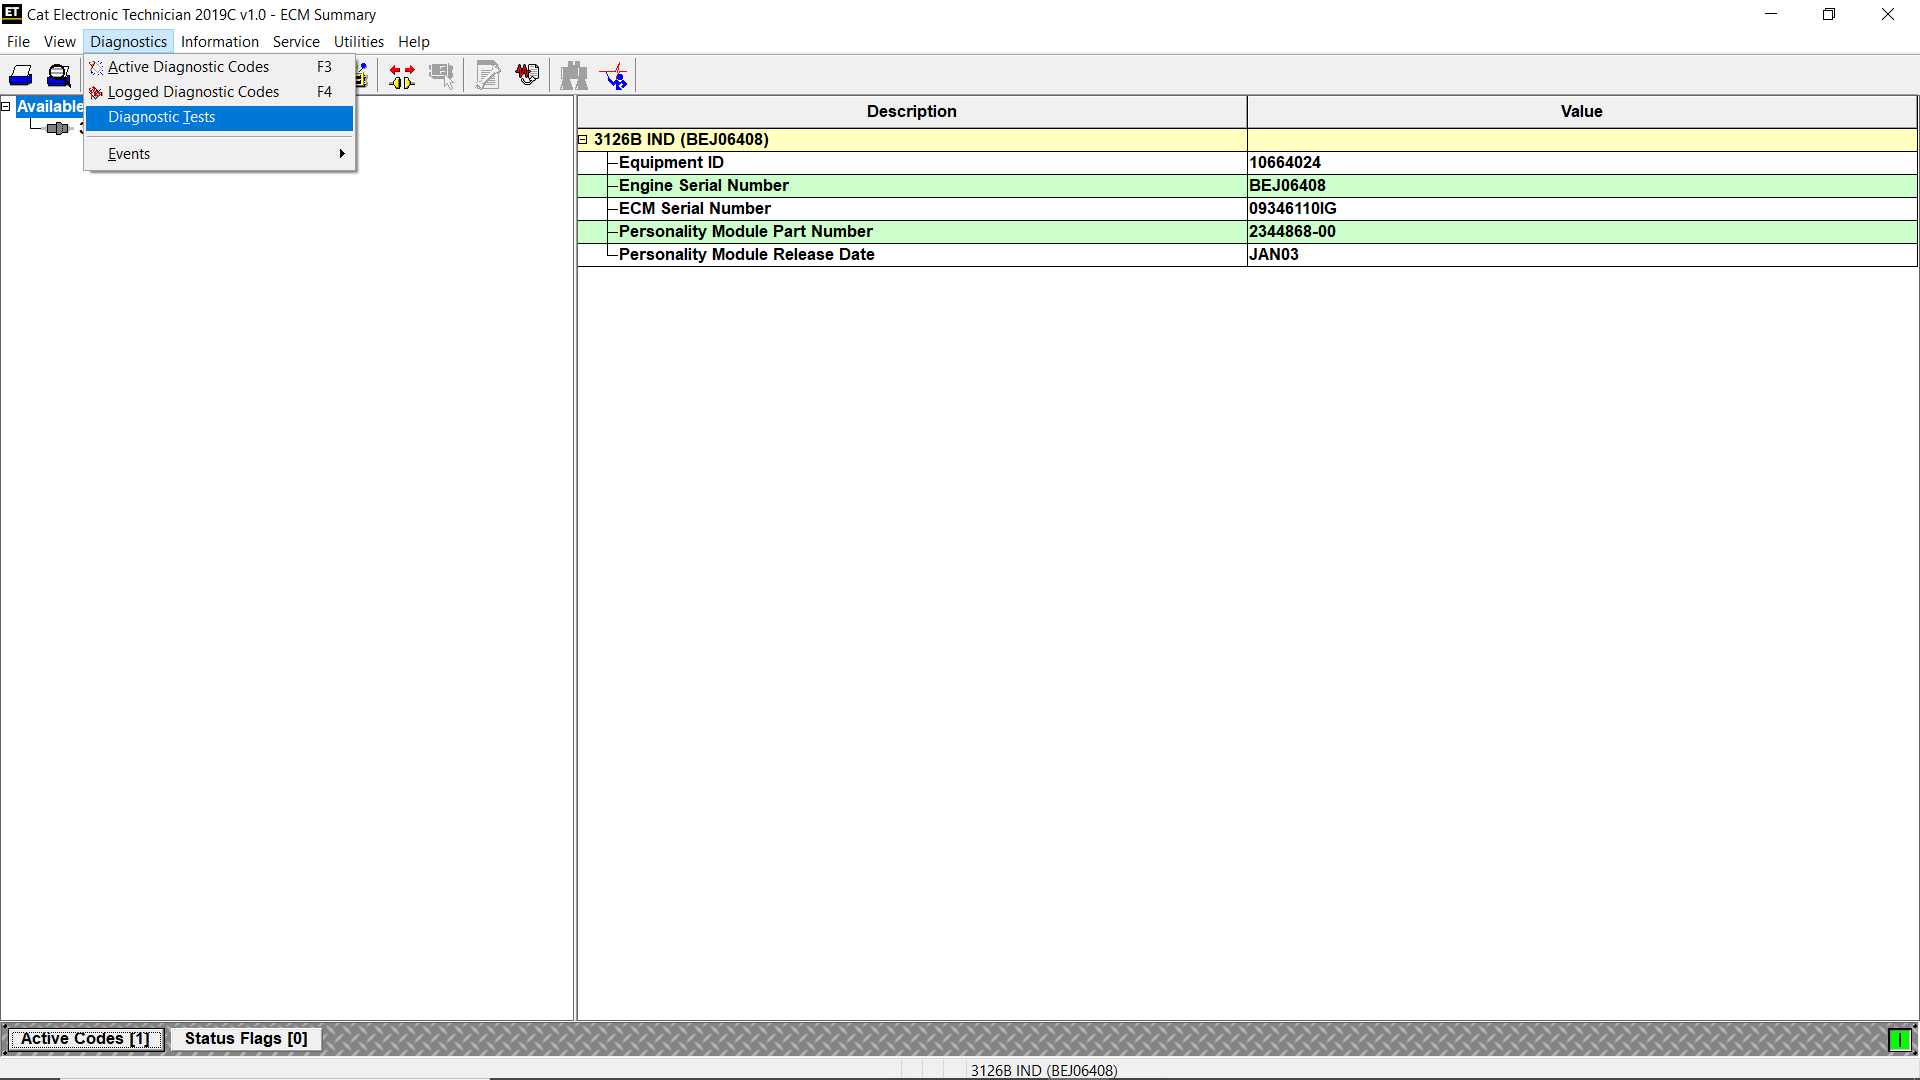Open the Utilities menu
Image resolution: width=1920 pixels, height=1080 pixels.
click(x=359, y=42)
